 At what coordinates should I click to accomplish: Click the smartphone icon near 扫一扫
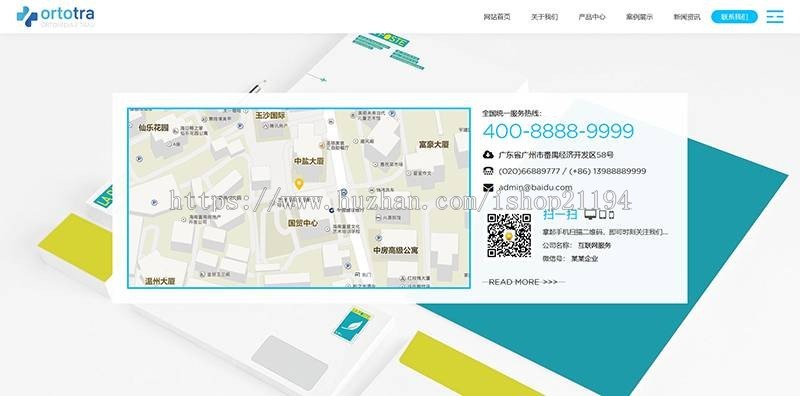pos(611,215)
